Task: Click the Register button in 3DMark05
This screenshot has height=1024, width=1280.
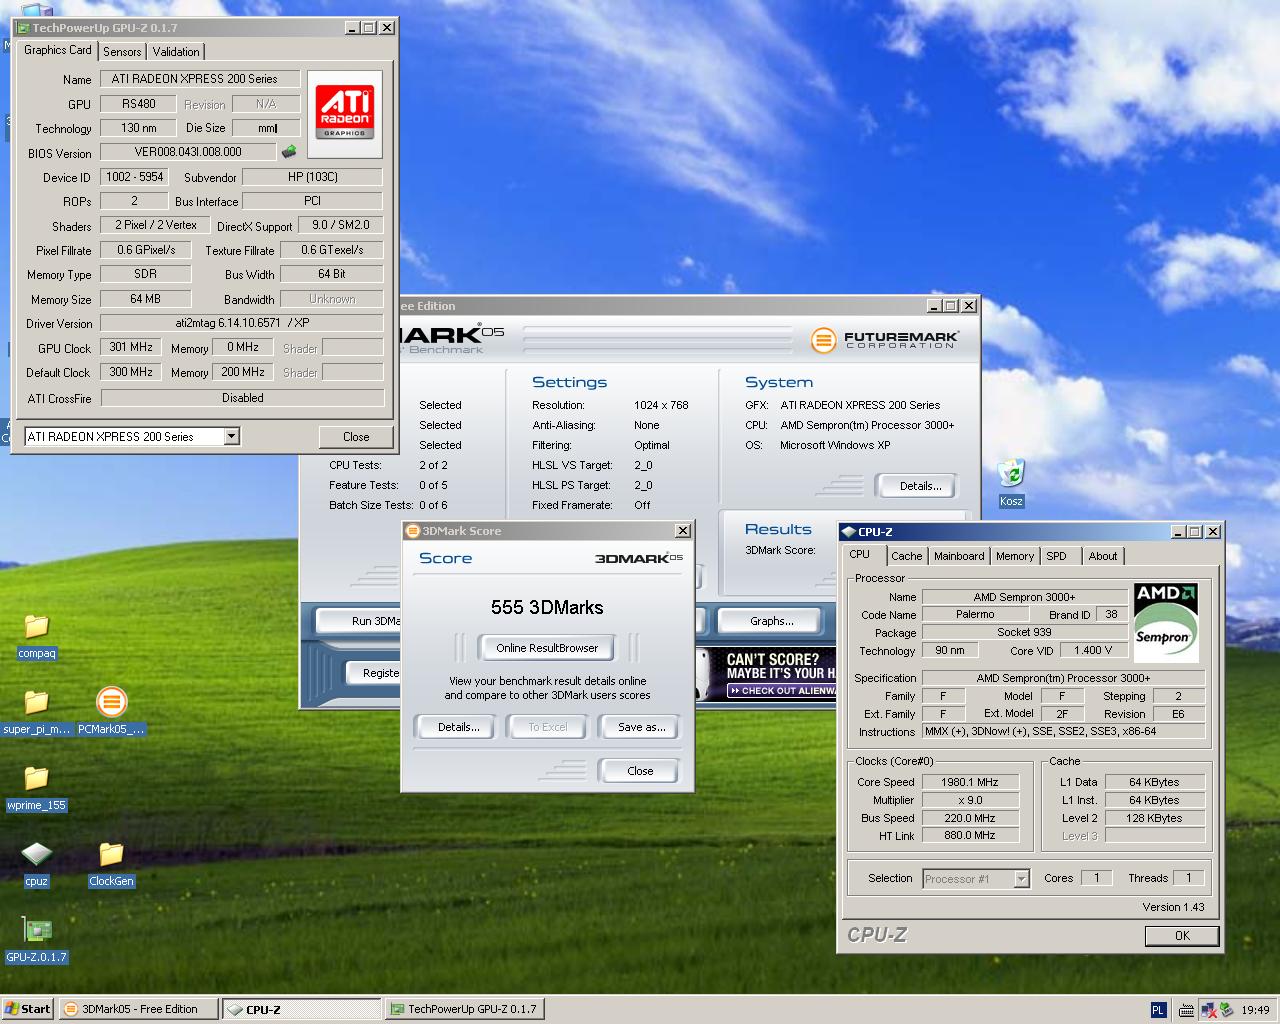Action: pos(374,673)
